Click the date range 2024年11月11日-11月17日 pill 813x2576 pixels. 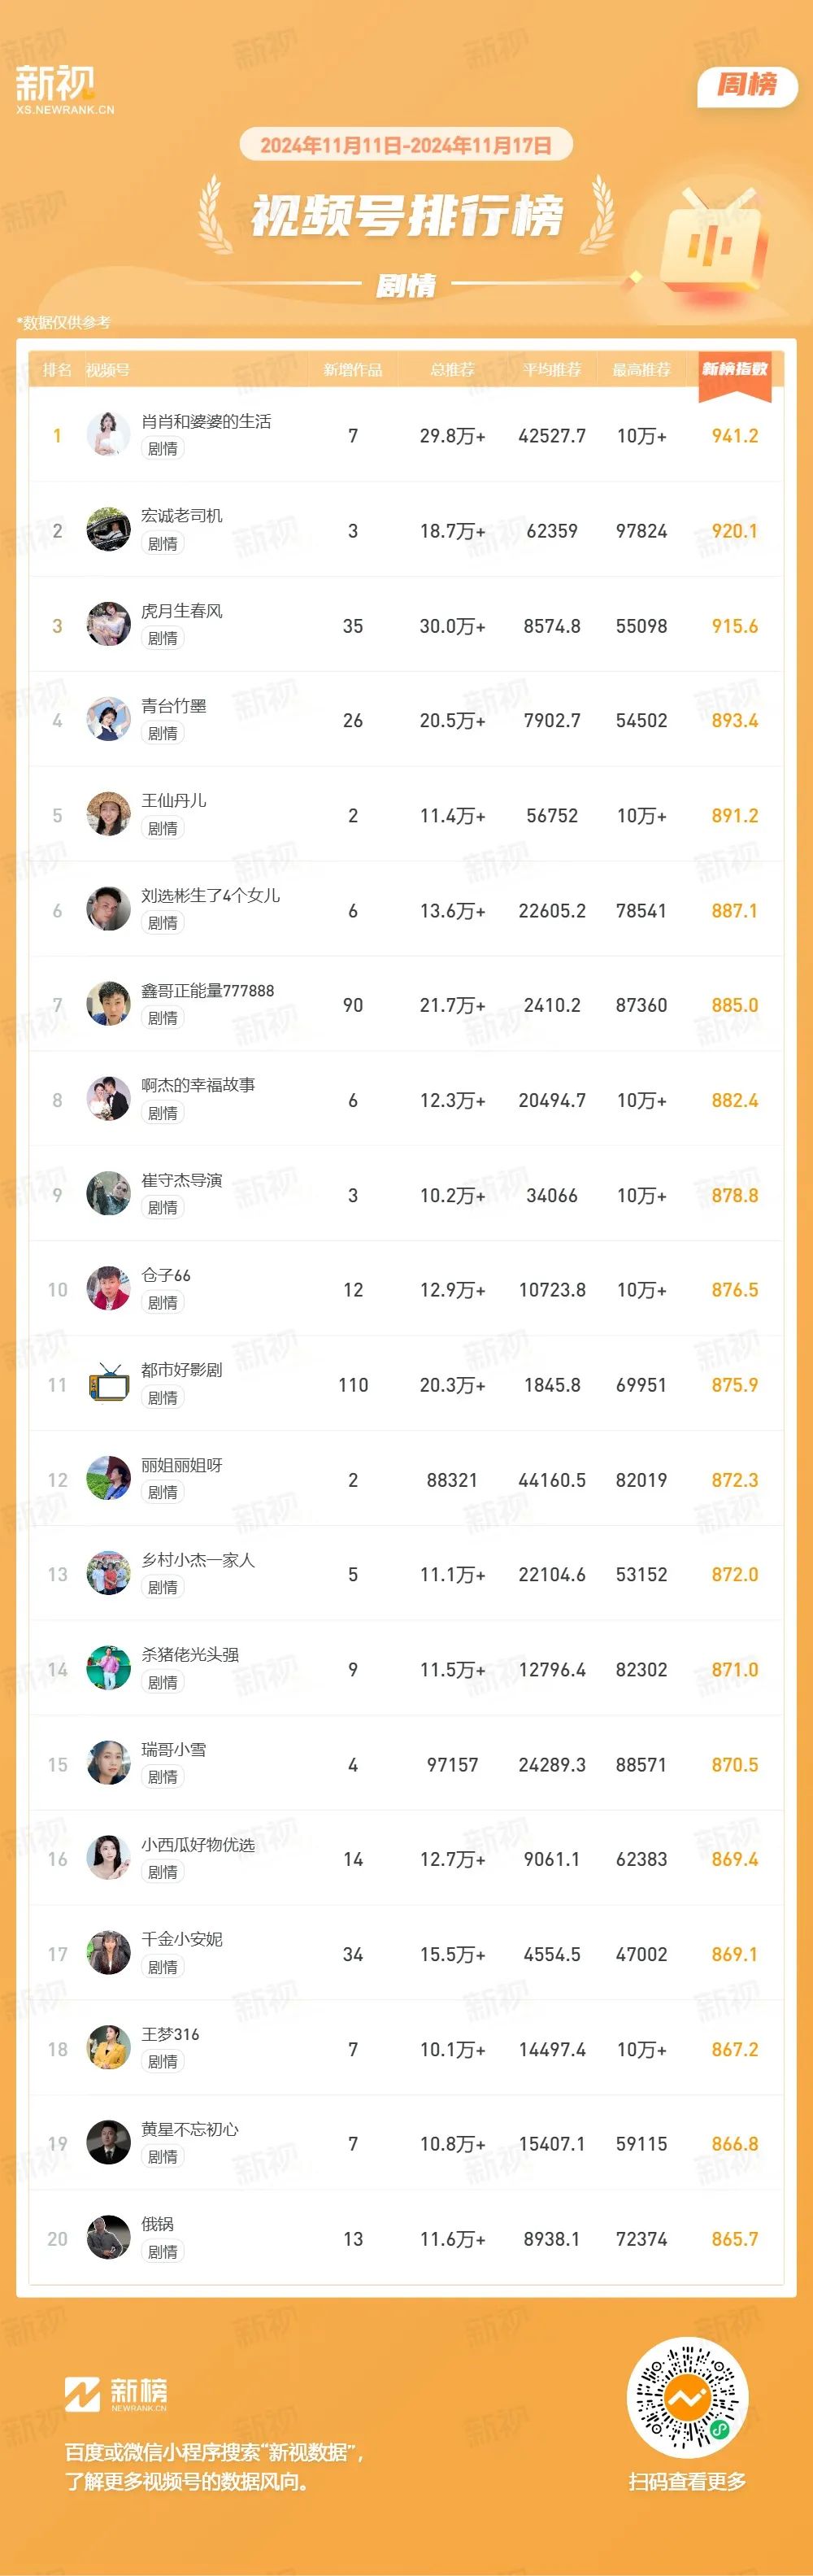[x=406, y=145]
